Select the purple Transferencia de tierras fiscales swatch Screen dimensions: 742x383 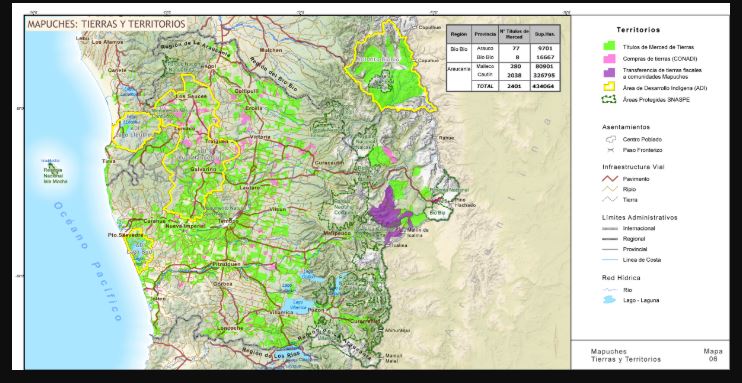(609, 72)
